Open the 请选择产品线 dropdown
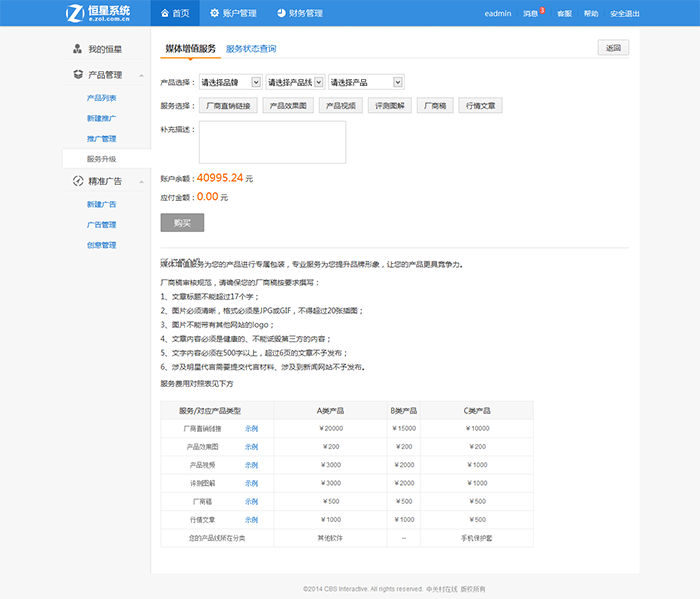Screen dimensions: 700x599 point(294,82)
